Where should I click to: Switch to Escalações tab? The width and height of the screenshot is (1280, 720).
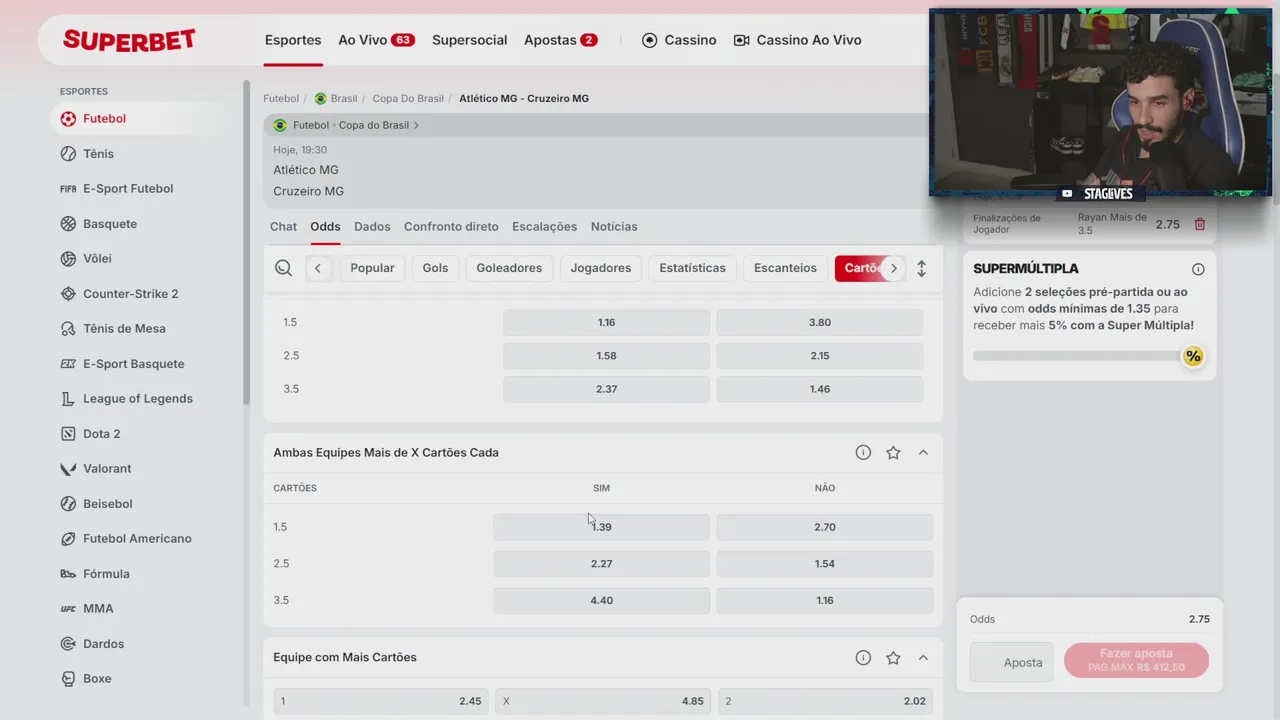click(544, 227)
